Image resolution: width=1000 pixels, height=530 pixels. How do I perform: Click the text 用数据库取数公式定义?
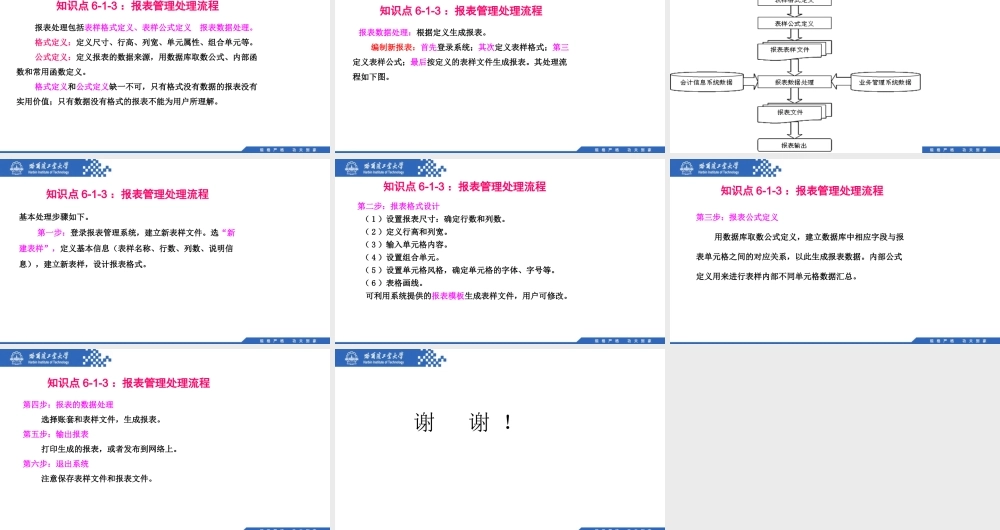pos(755,237)
